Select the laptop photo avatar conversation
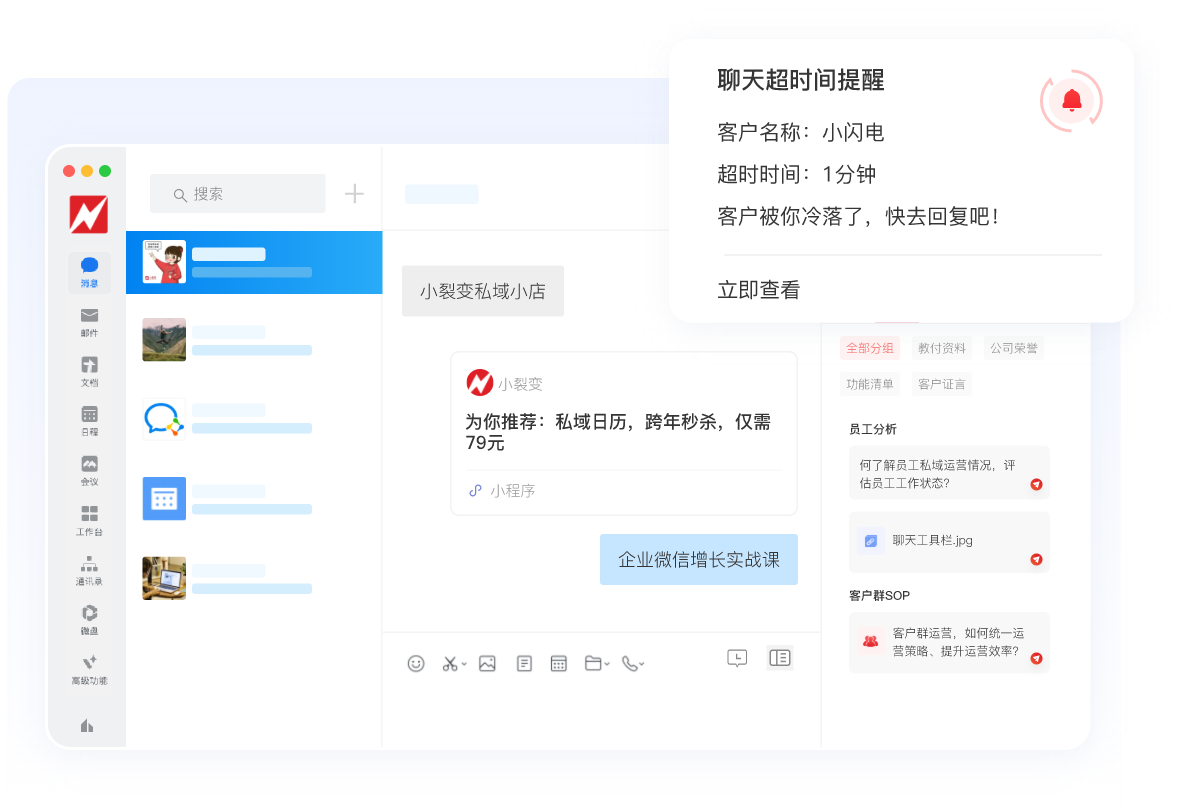 coord(254,578)
